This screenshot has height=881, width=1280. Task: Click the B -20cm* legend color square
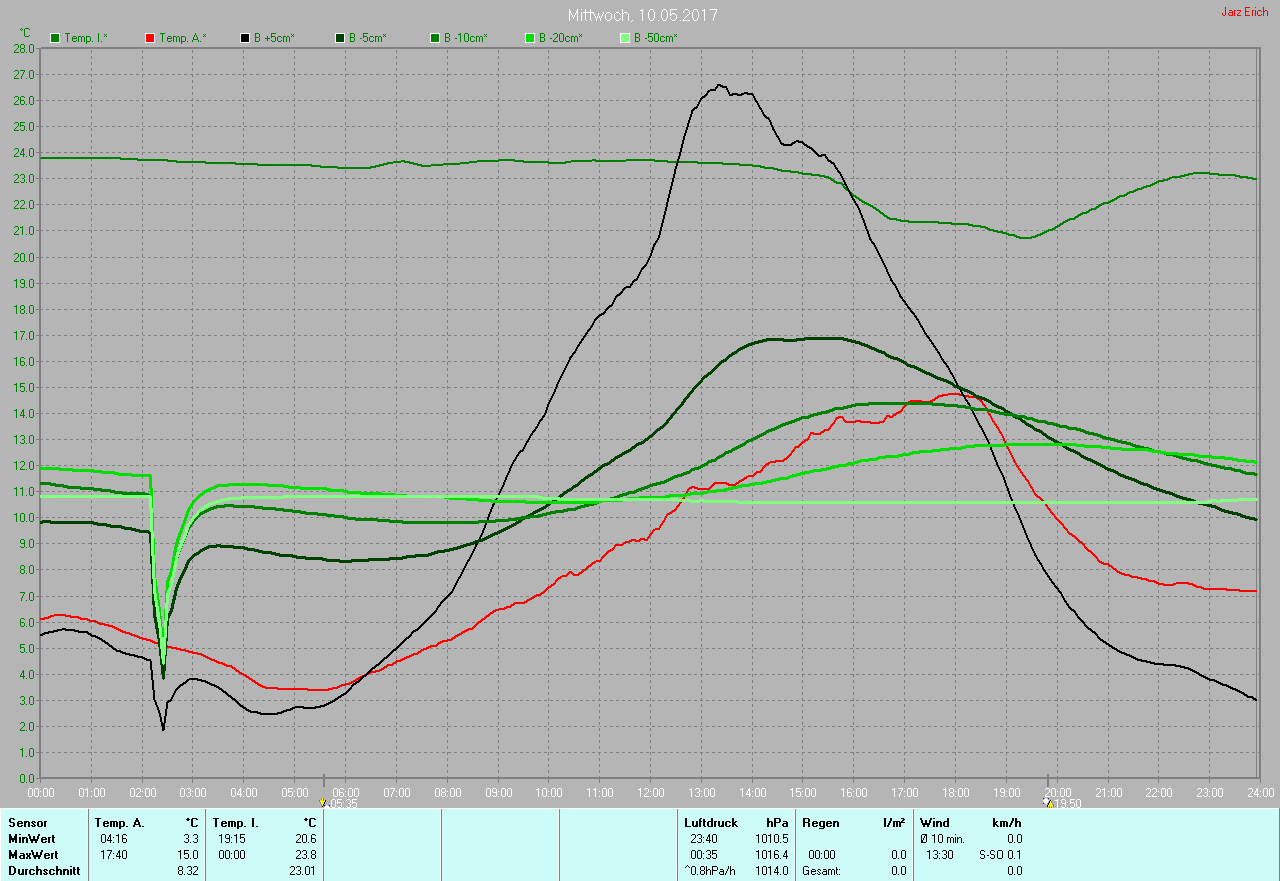(530, 38)
